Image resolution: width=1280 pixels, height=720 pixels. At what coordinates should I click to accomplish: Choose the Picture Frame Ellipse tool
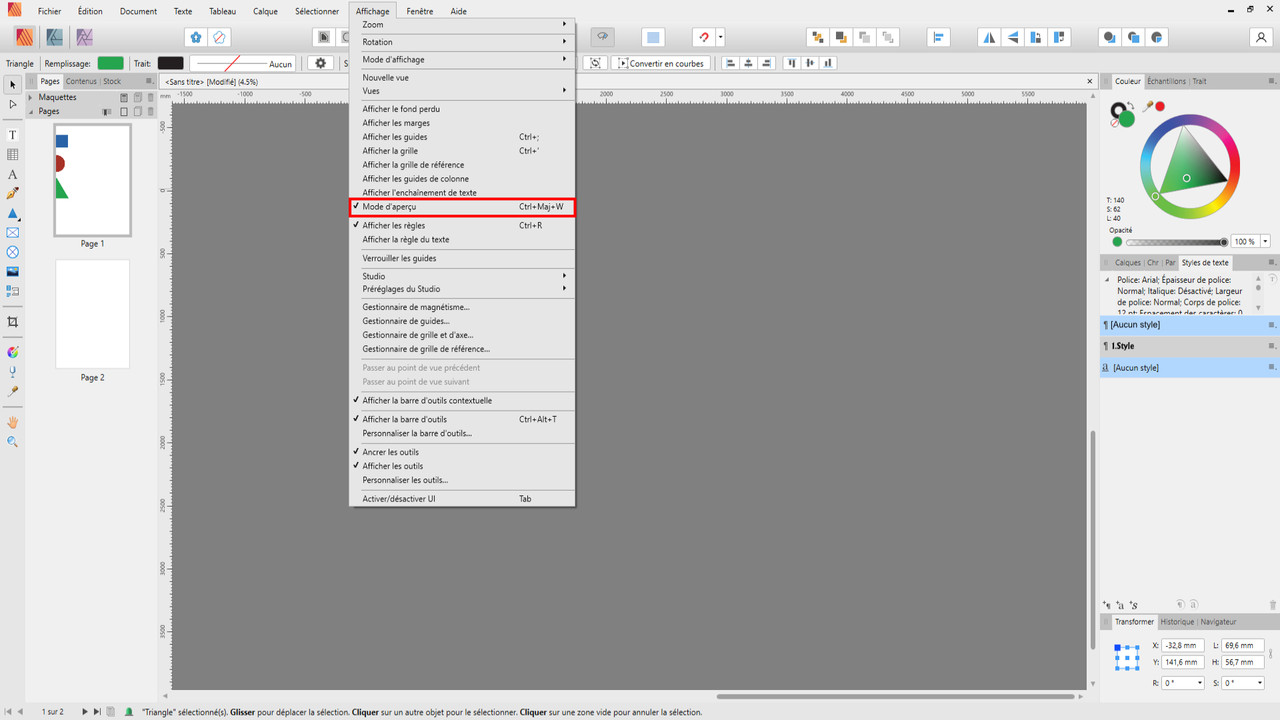pos(12,252)
